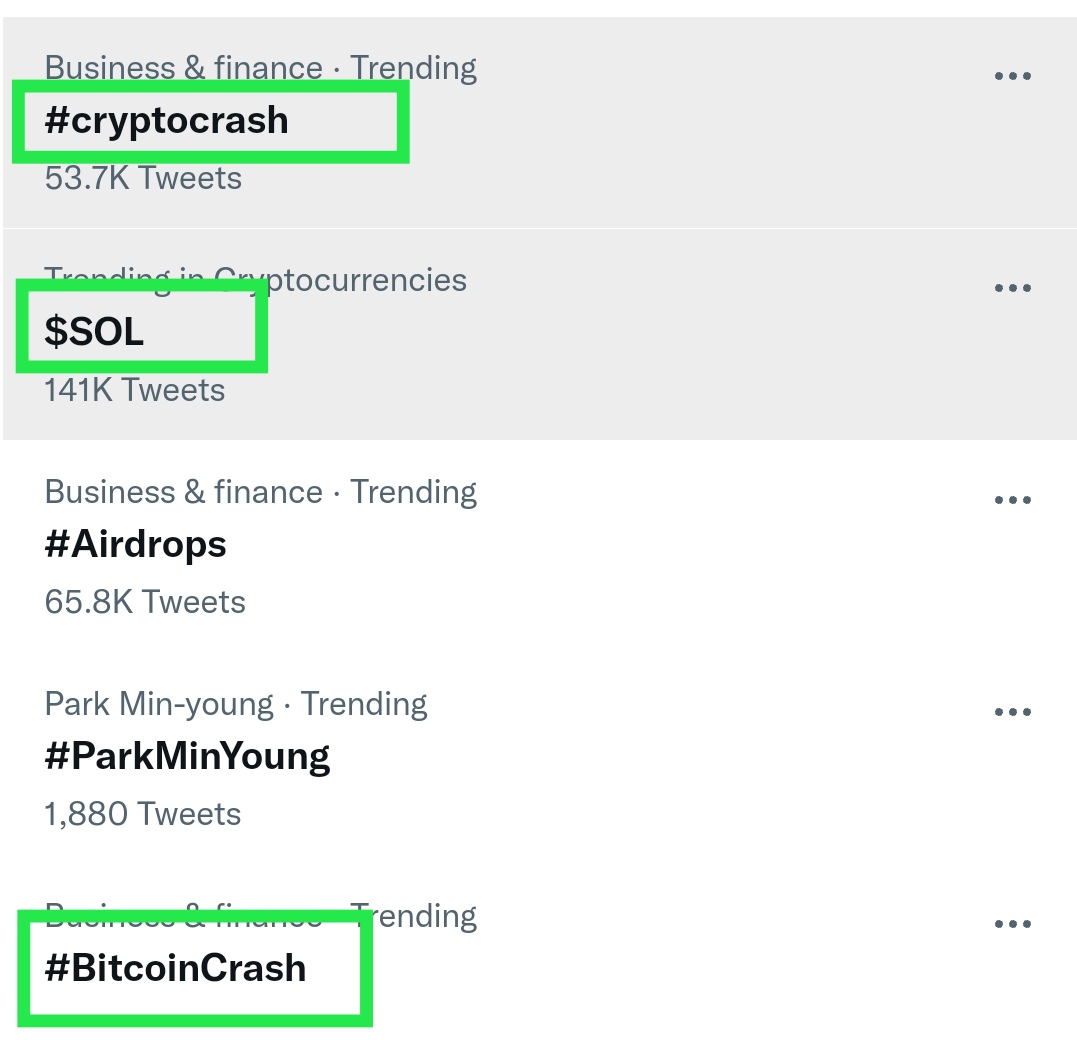
Task: Select the Park Min-young Trending label
Action: pyautogui.click(x=236, y=705)
